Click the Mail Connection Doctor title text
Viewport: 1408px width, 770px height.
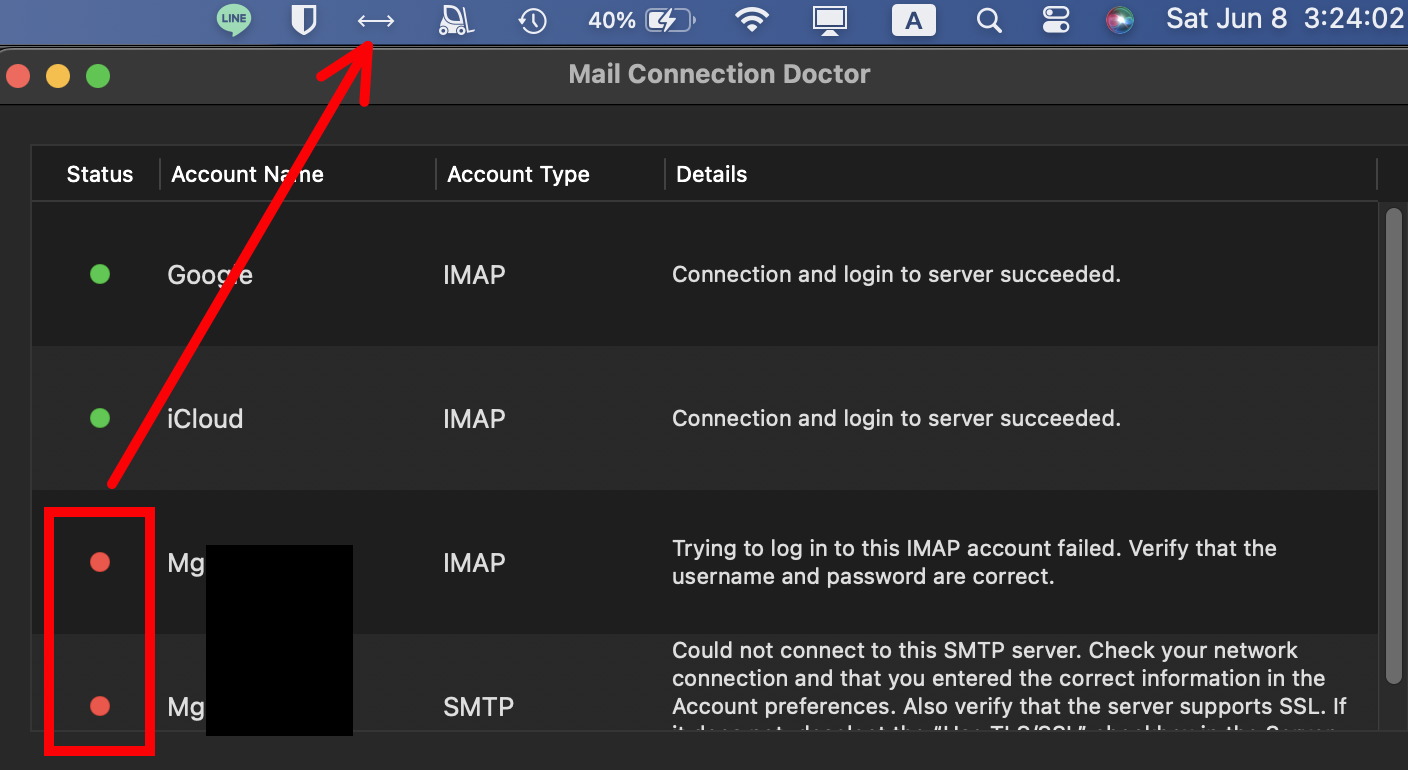click(x=719, y=74)
